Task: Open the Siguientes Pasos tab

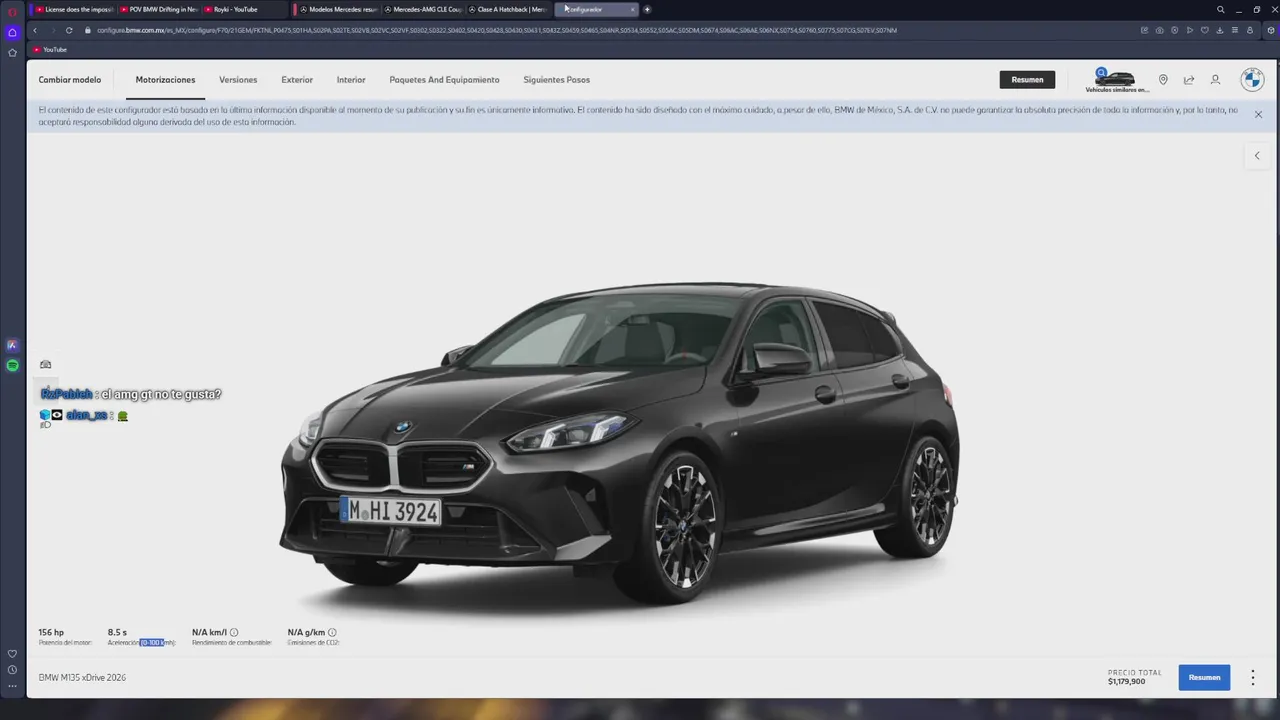Action: pyautogui.click(x=557, y=80)
